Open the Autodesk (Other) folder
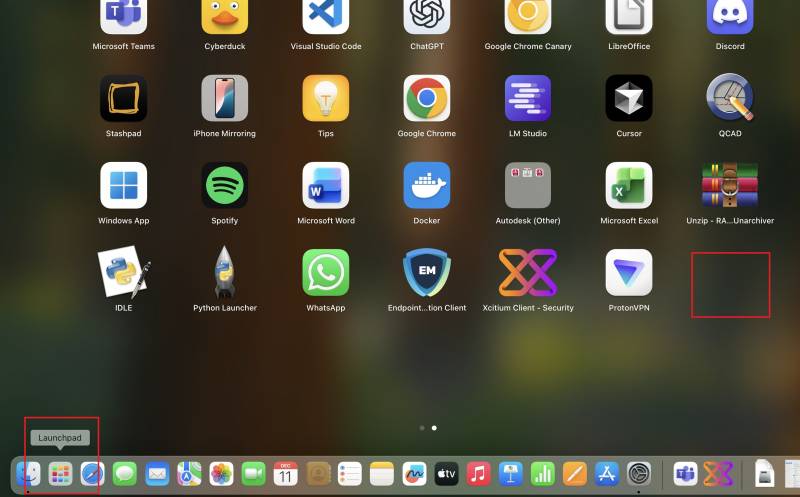The image size is (800, 497). (528, 185)
